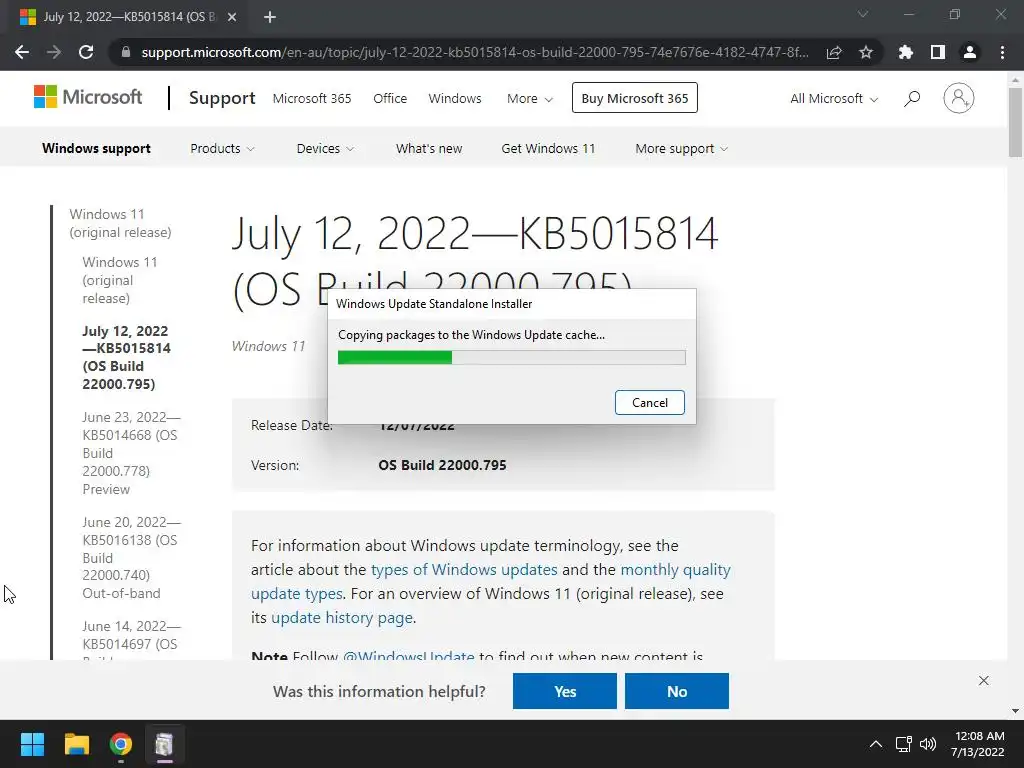Select July 12, 2022—KB5015814 sidebar entry
This screenshot has width=1024, height=768.
point(126,357)
